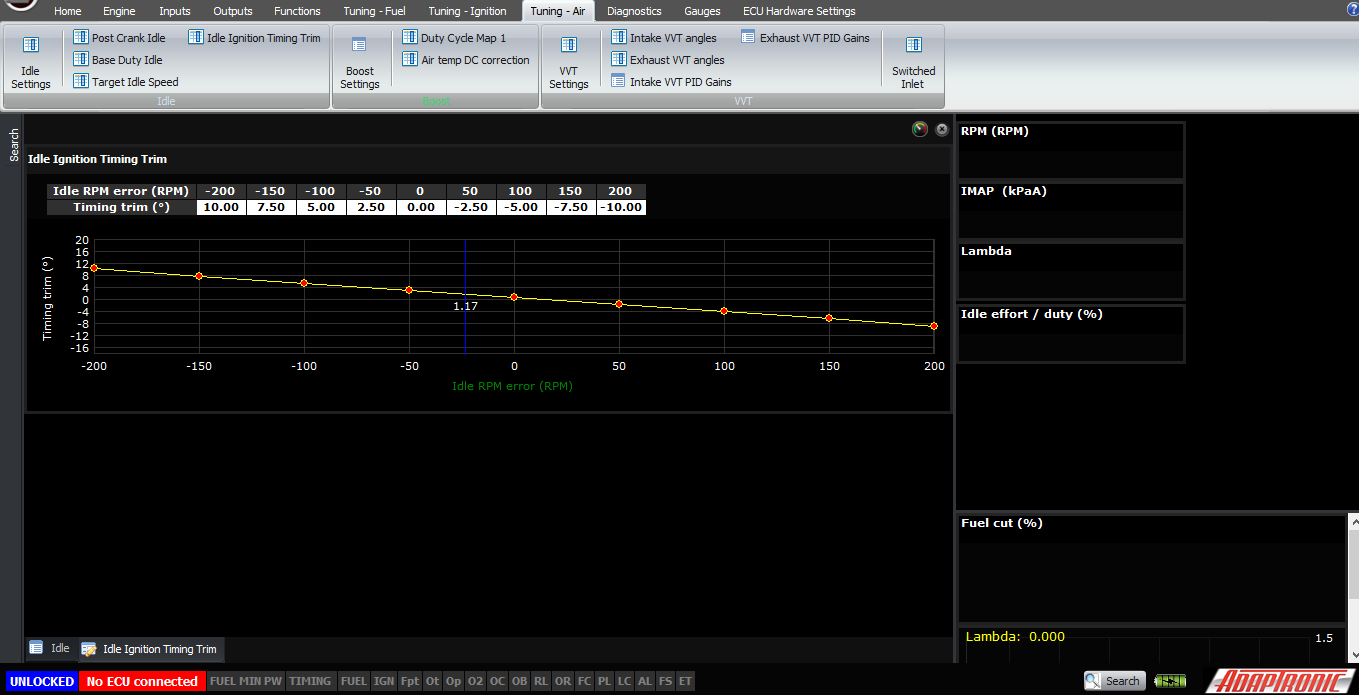
Task: Close the Idle Ignition Timing Trim panel
Action: coord(941,129)
